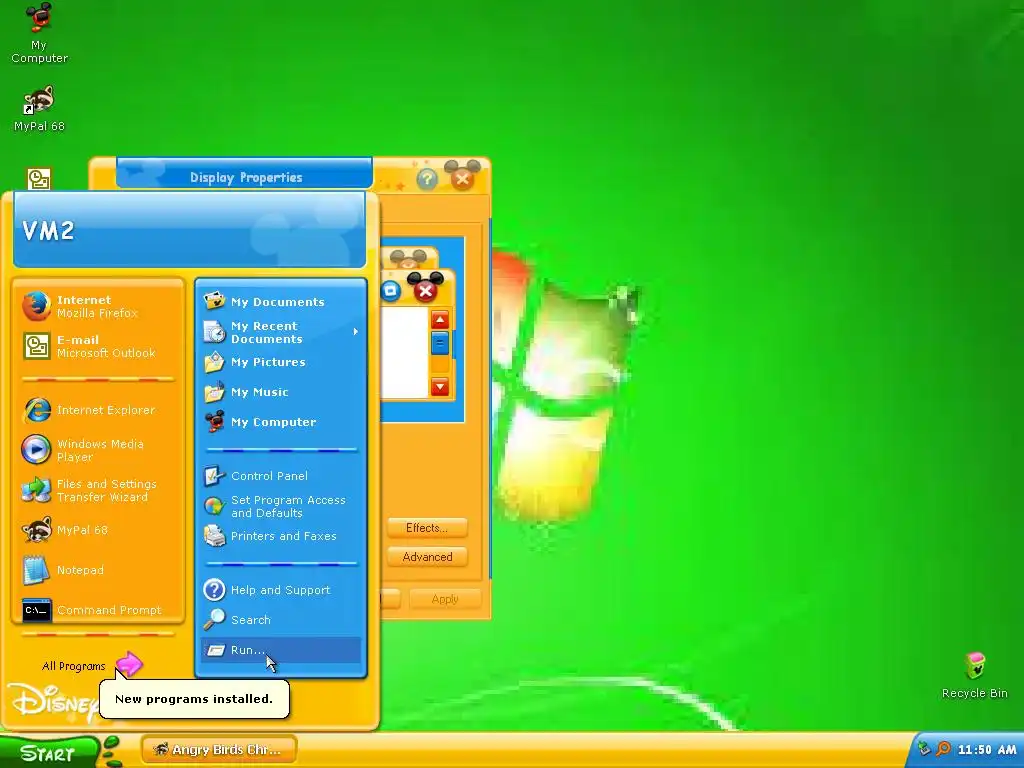Viewport: 1024px width, 768px height.
Task: Open Command Prompt
Action: [x=98, y=610]
